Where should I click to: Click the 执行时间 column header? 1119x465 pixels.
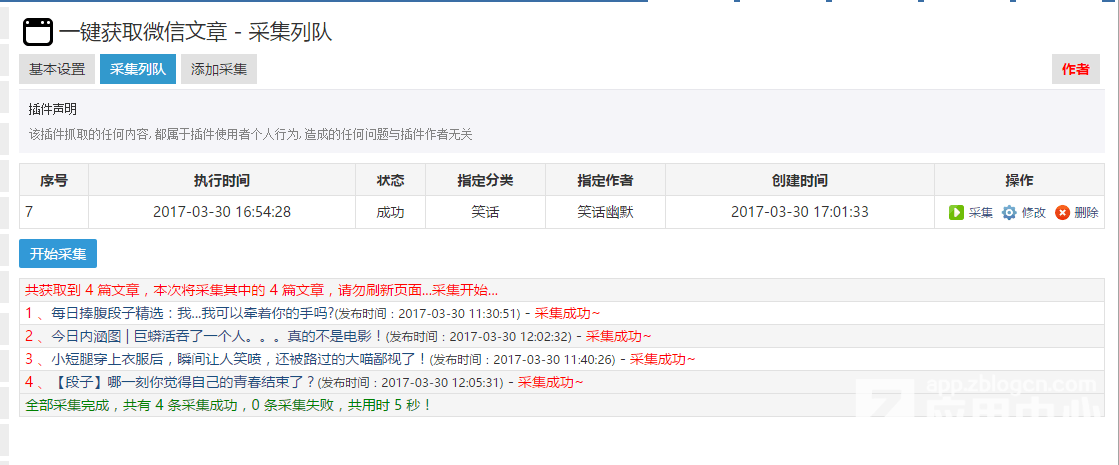click(x=222, y=180)
